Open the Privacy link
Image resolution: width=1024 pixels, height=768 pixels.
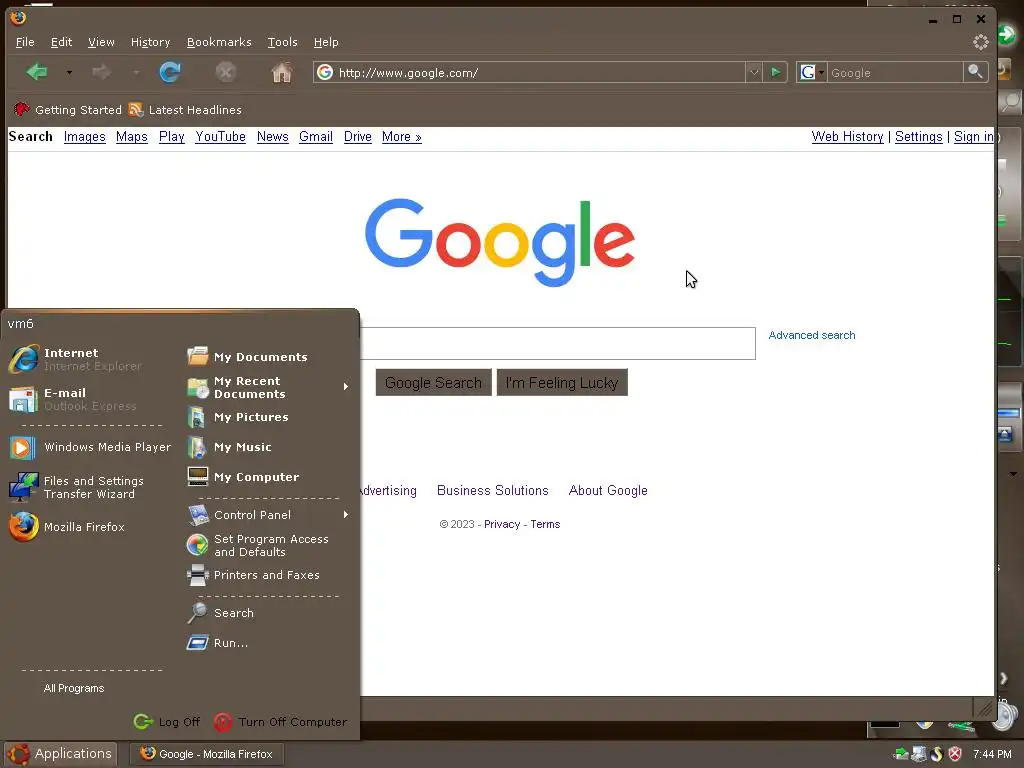[x=502, y=524]
